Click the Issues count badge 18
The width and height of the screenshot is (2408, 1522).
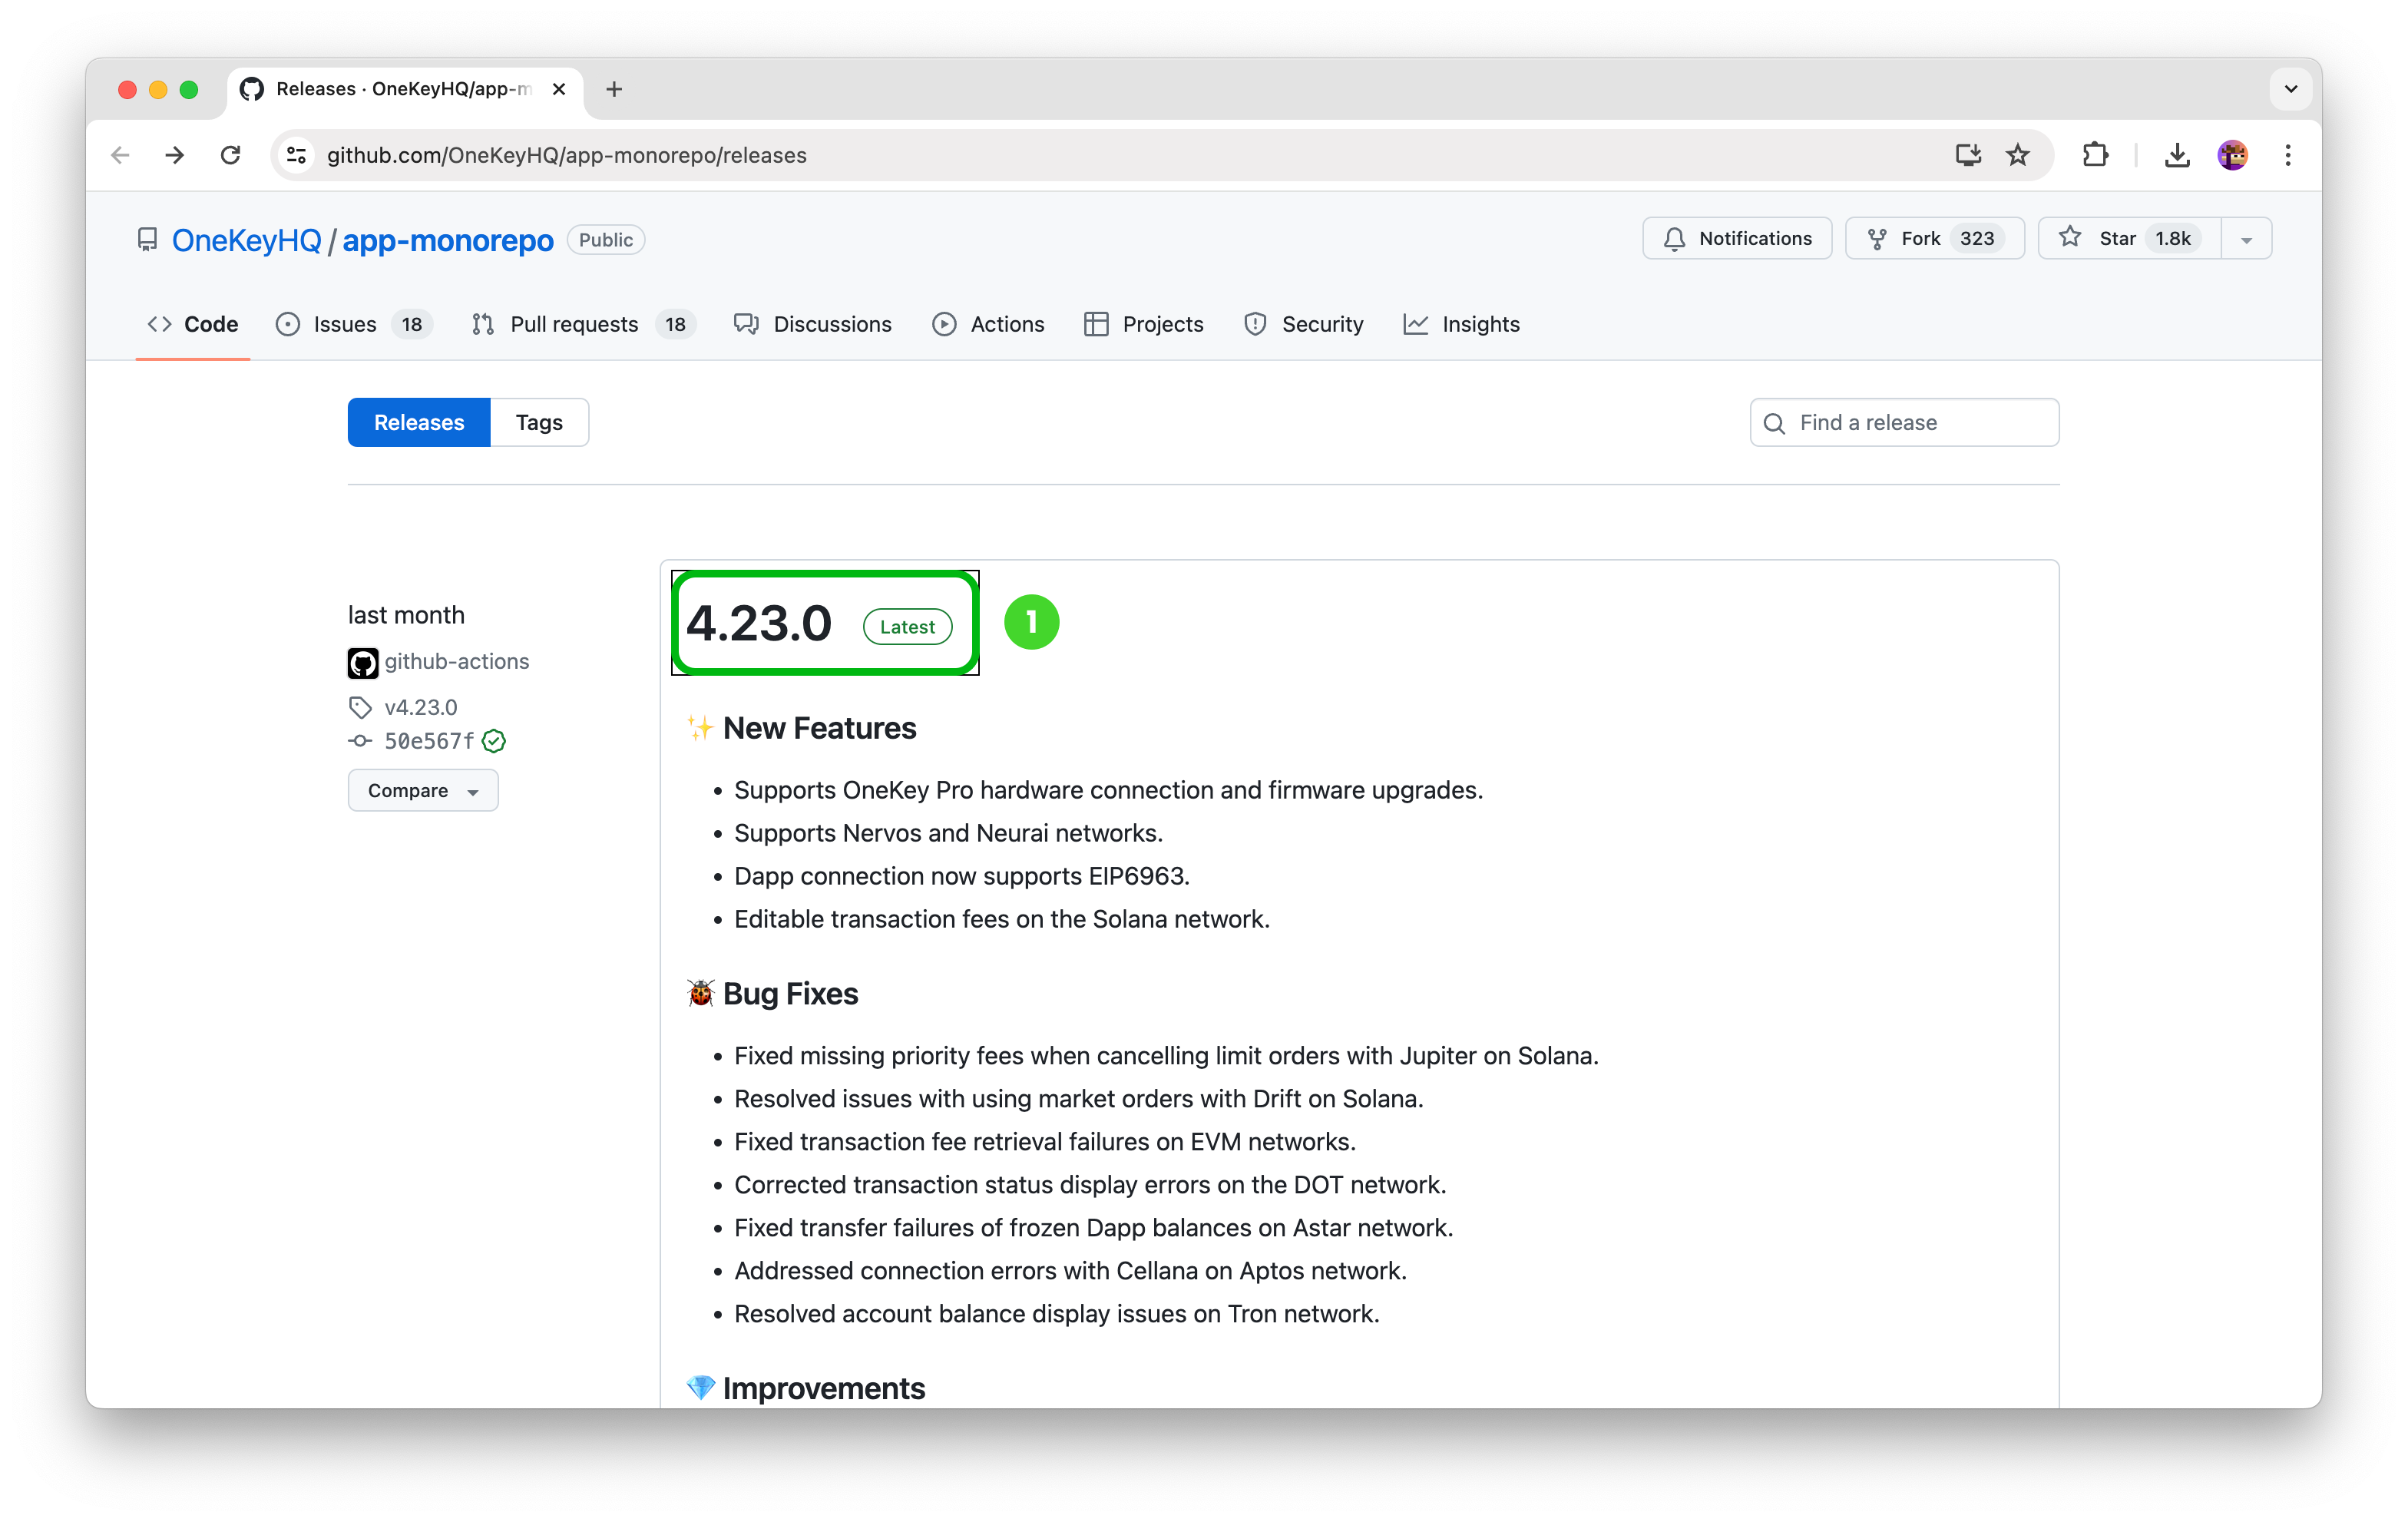click(412, 324)
